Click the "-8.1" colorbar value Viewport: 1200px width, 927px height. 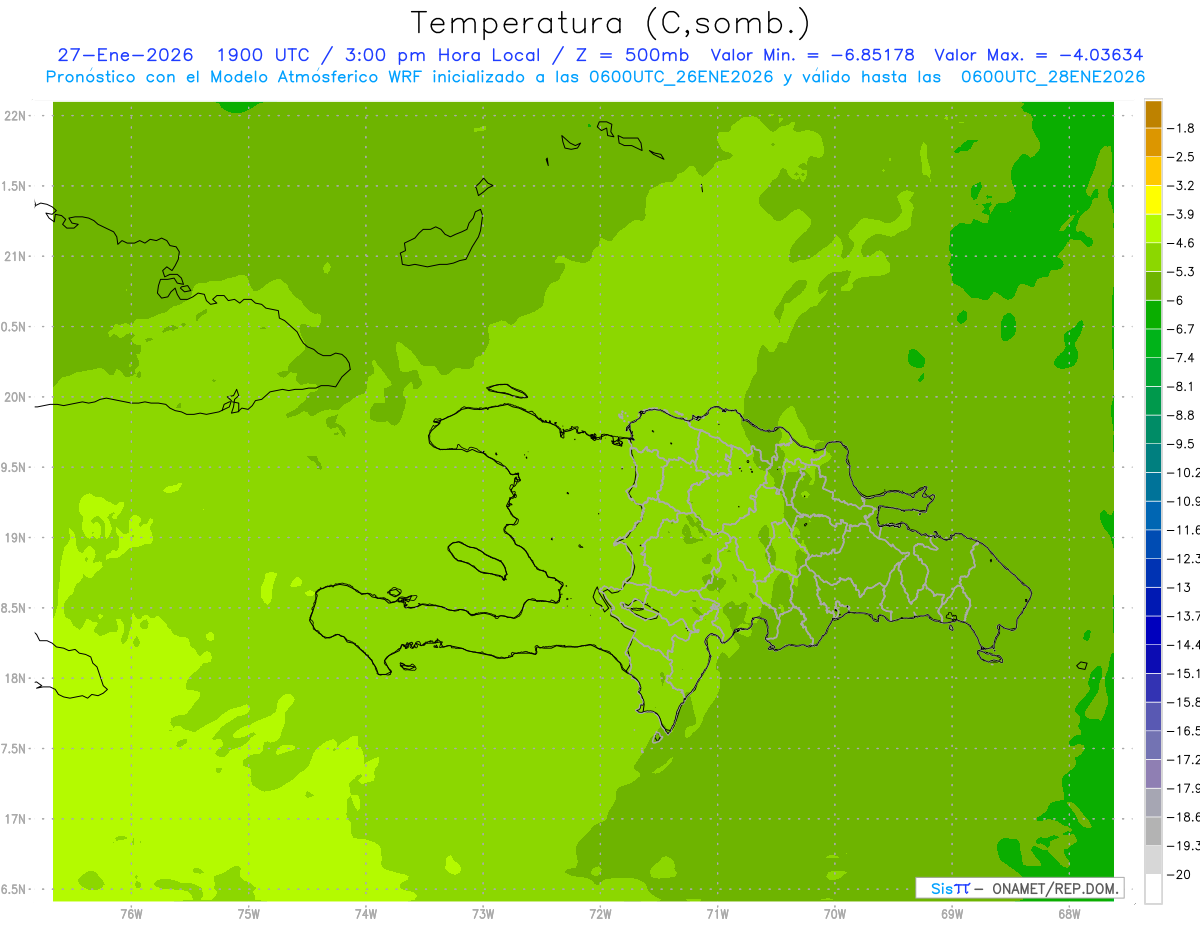tap(1181, 386)
